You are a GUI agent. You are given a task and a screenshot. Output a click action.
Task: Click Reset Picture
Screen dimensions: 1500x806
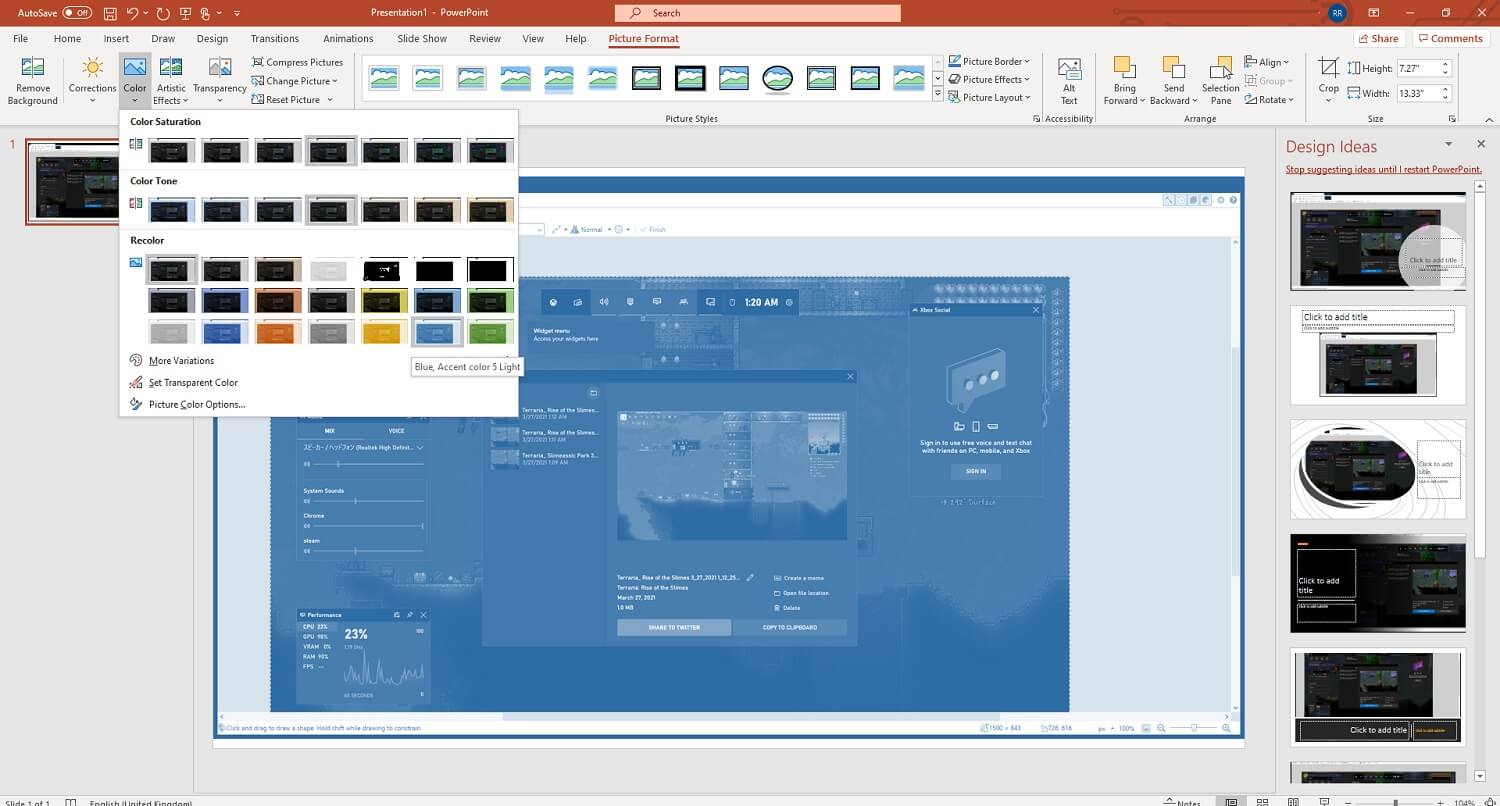click(x=288, y=99)
